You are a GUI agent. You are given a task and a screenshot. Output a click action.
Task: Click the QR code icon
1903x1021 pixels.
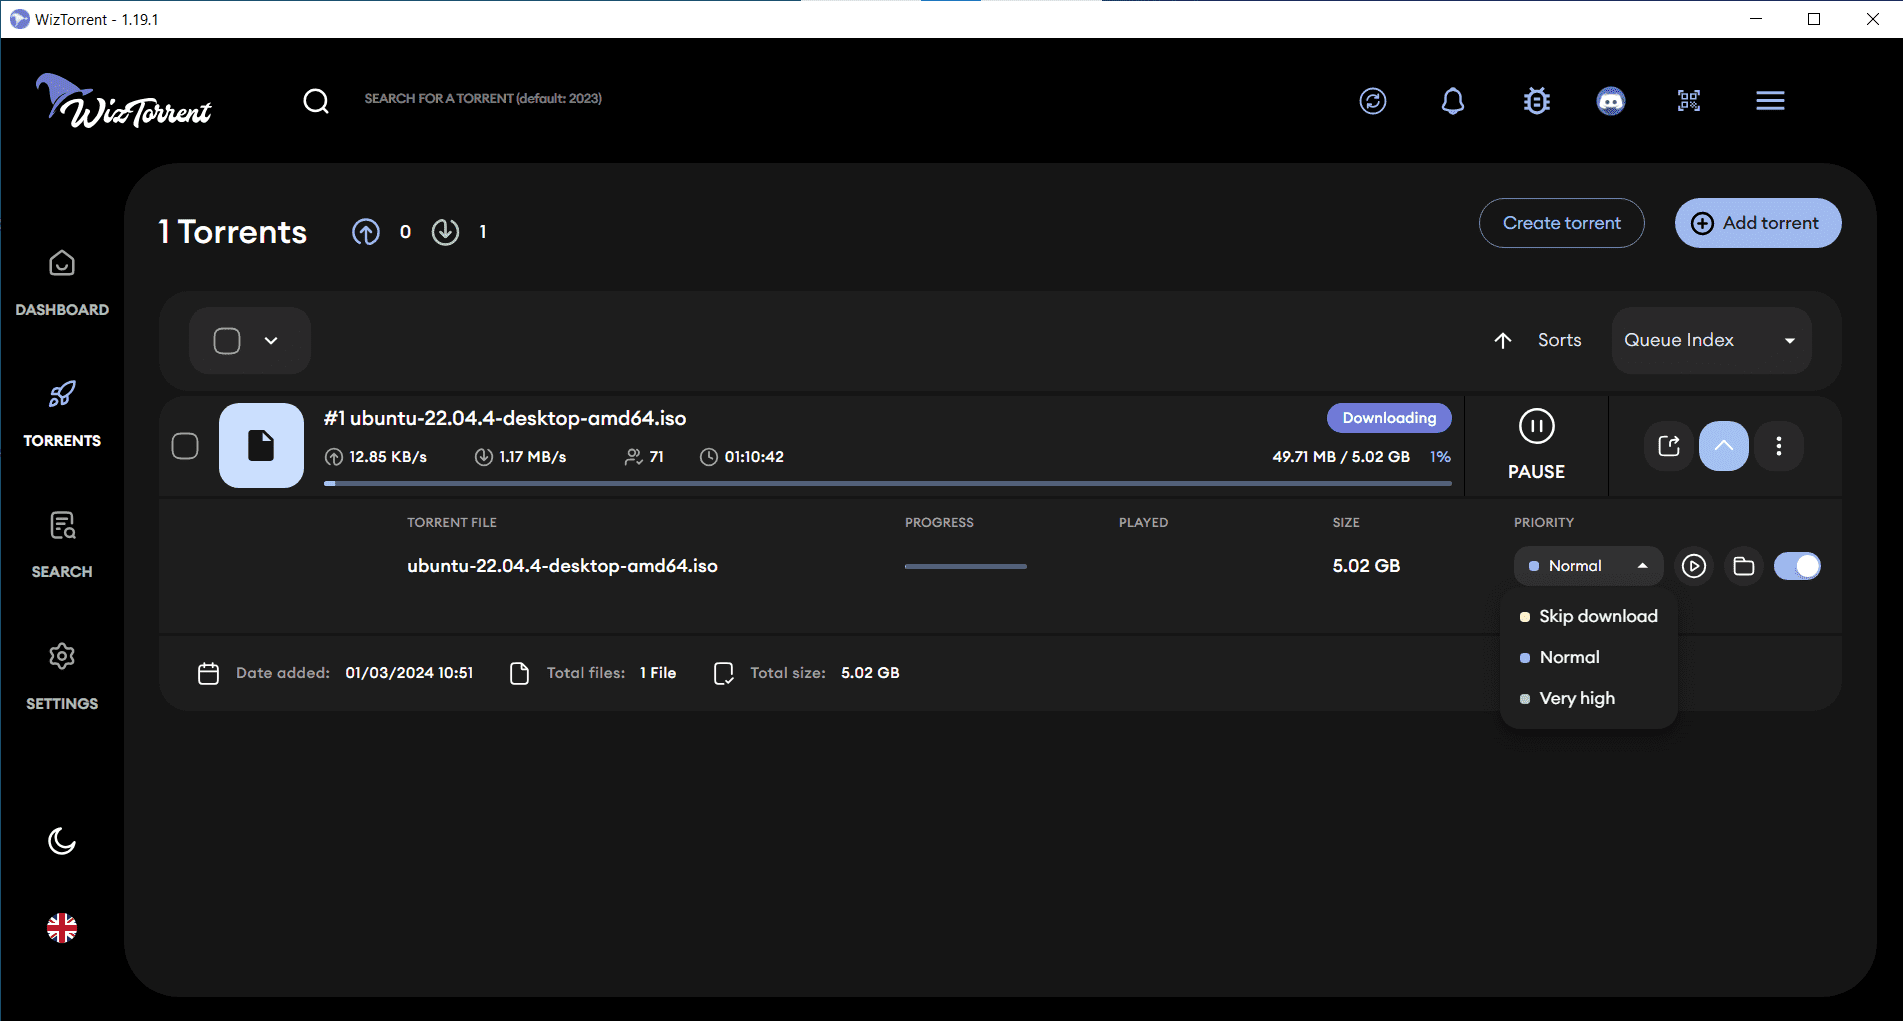pos(1689,101)
